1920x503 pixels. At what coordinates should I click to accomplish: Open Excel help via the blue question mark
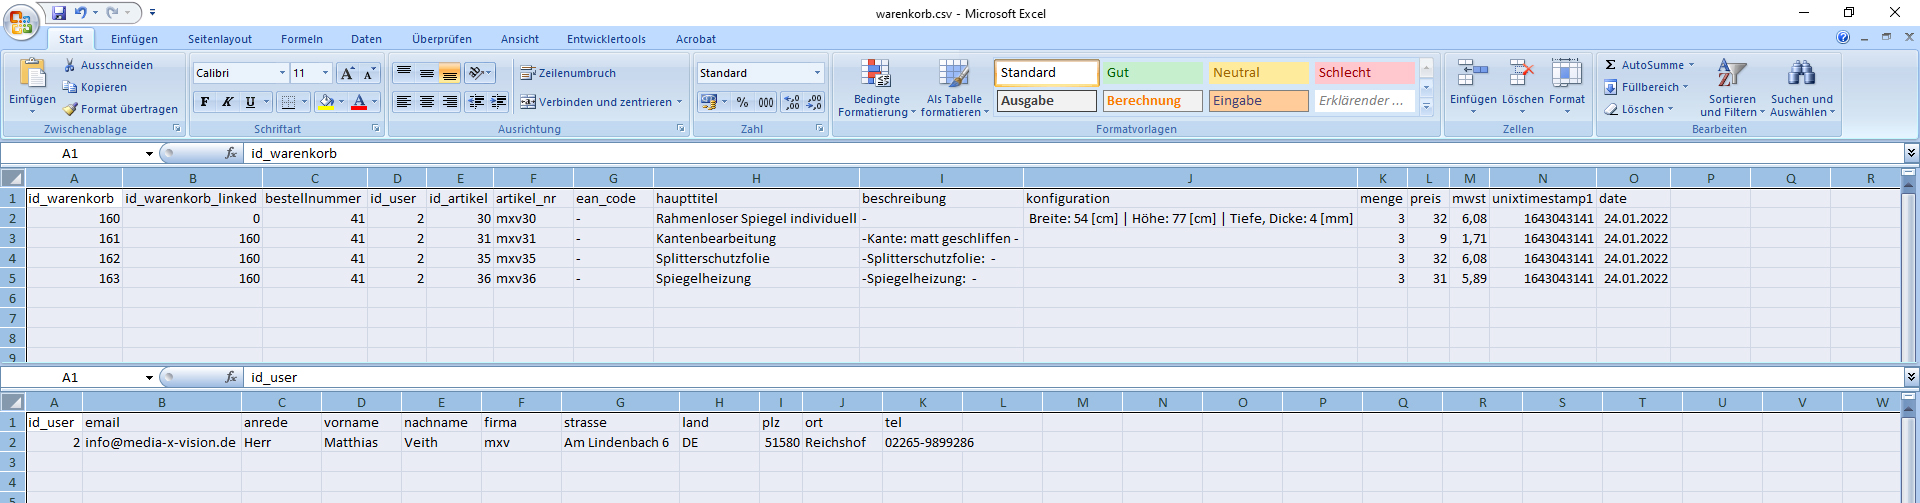point(1843,37)
